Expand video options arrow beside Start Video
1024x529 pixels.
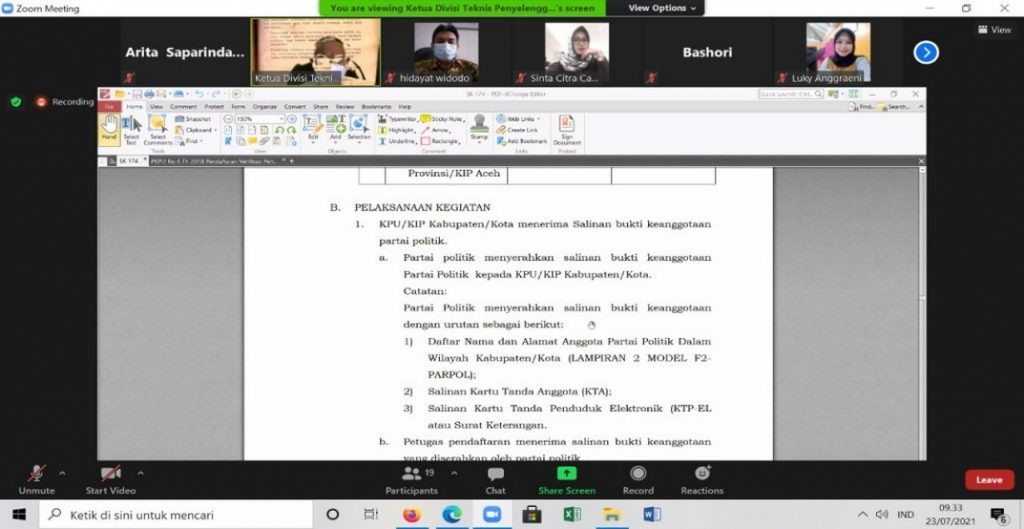pyautogui.click(x=140, y=472)
